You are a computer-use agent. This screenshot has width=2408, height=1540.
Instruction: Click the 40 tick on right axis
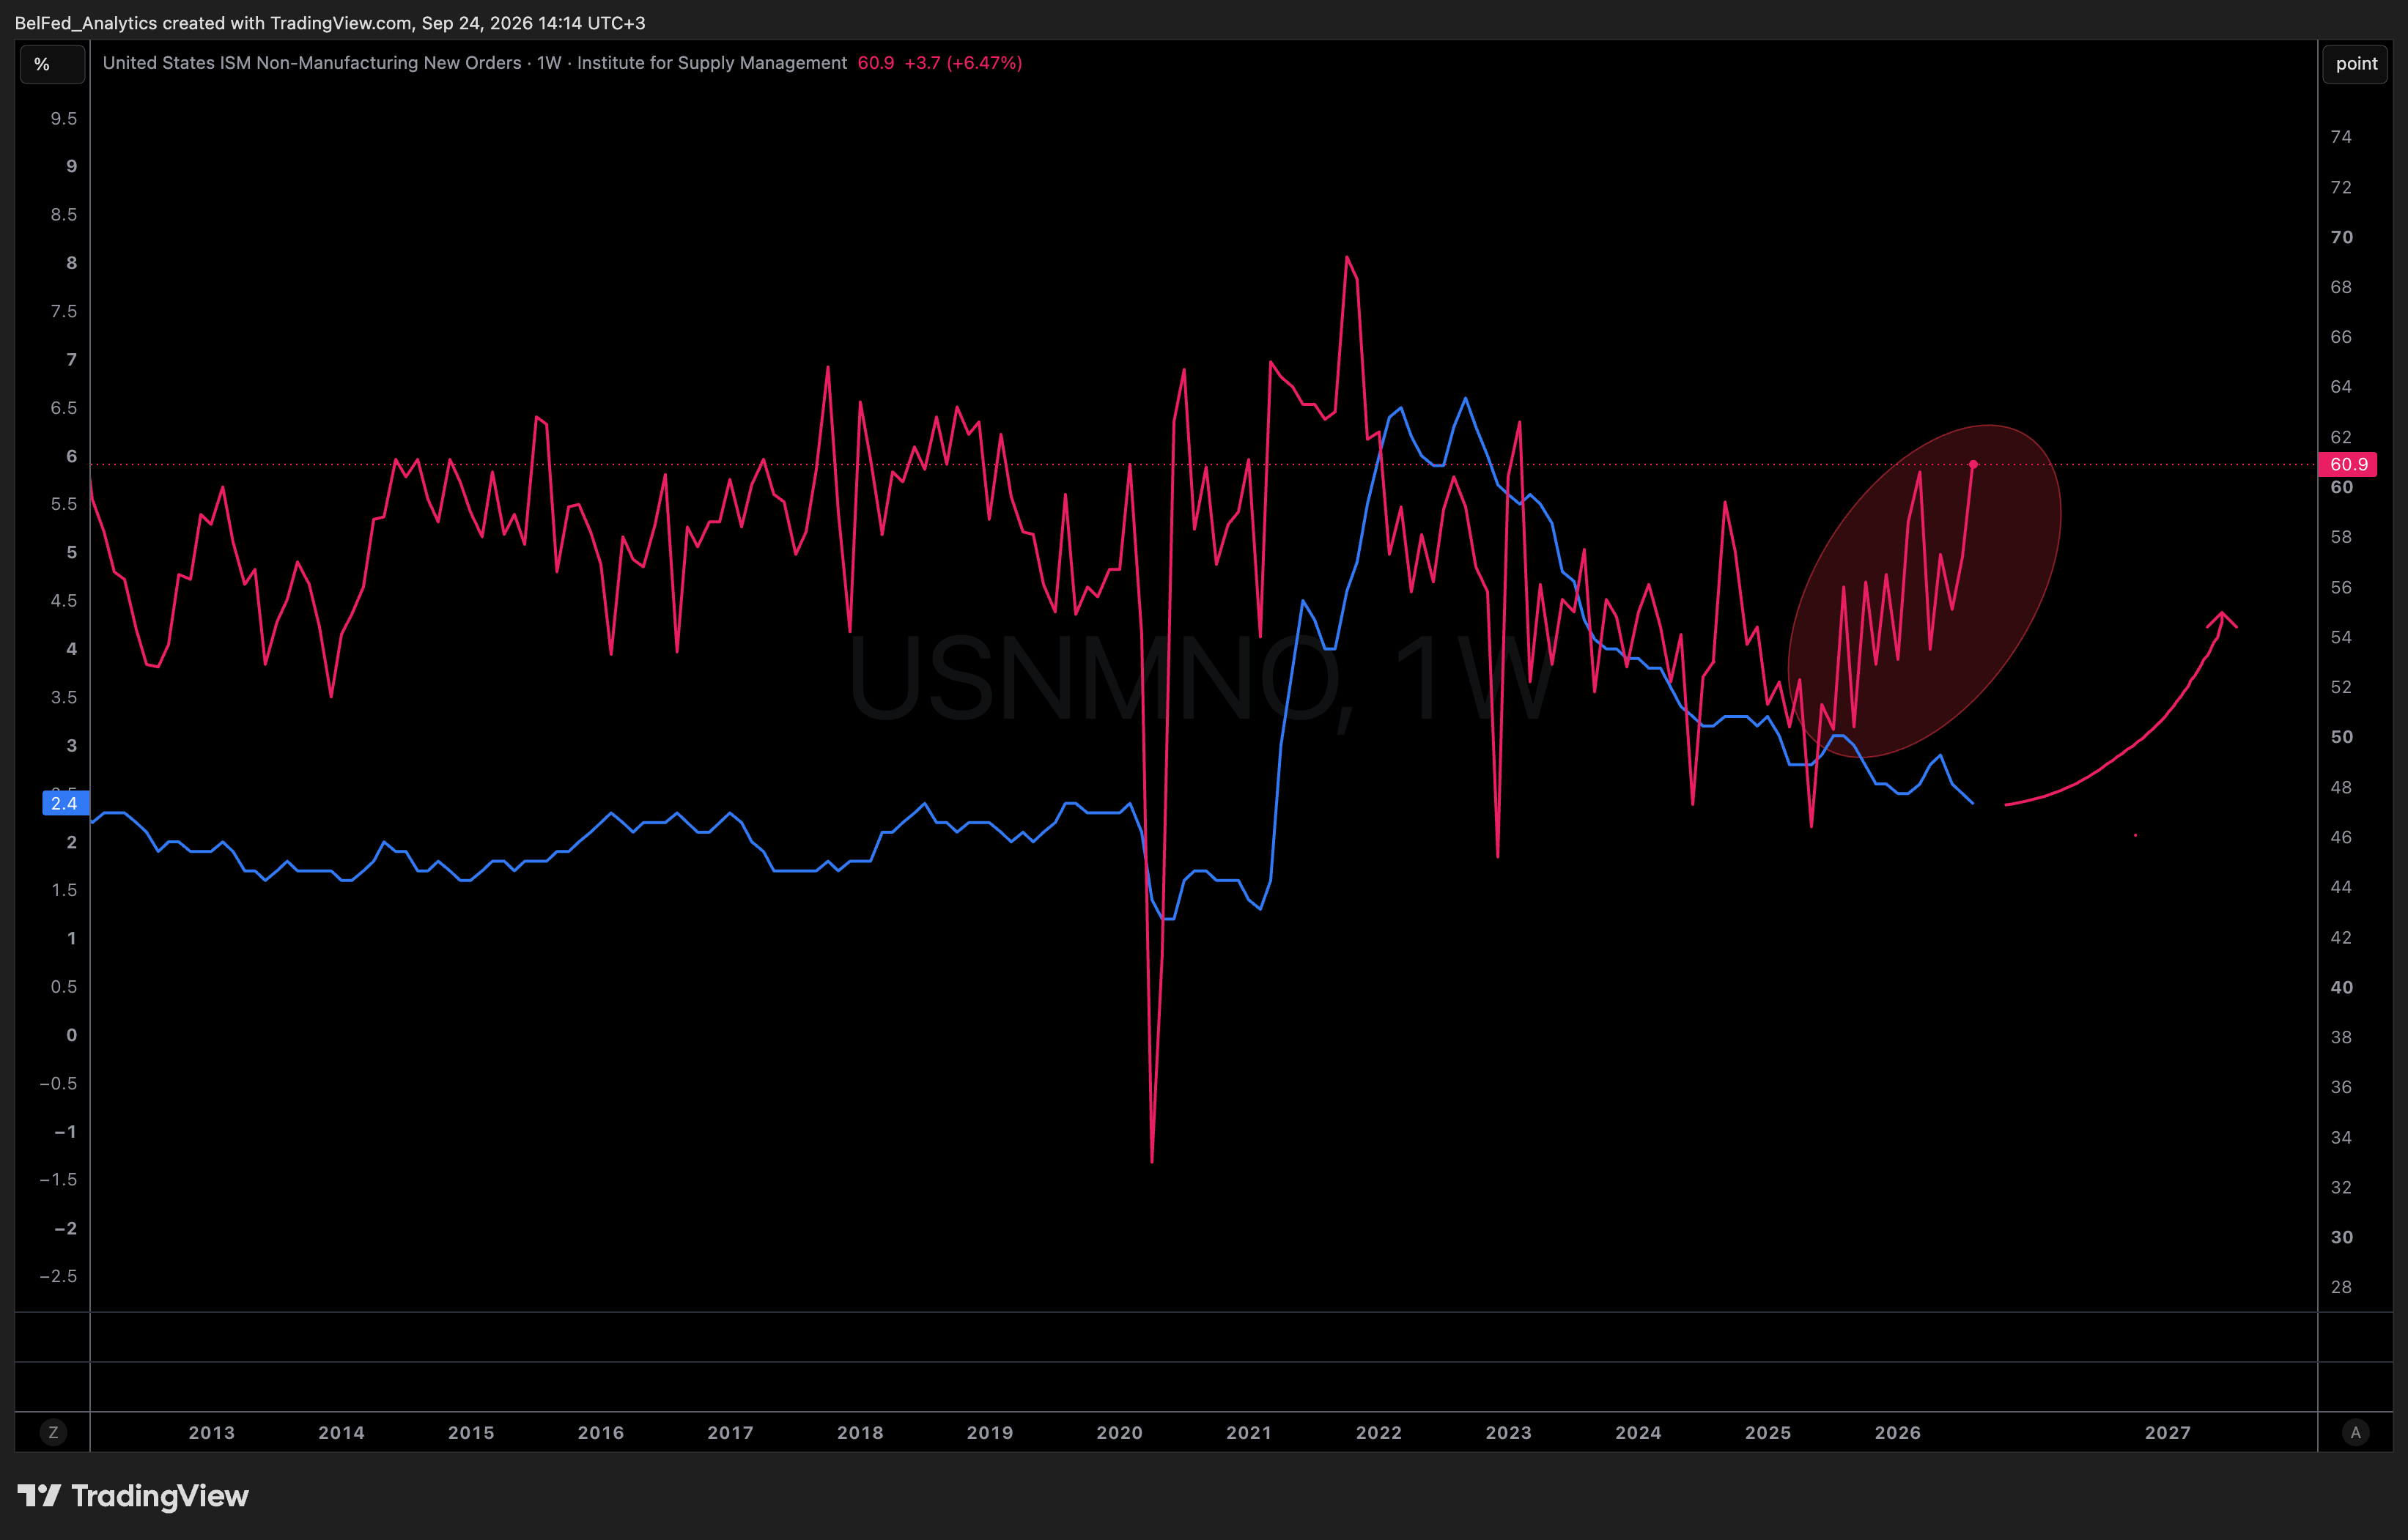click(2341, 987)
